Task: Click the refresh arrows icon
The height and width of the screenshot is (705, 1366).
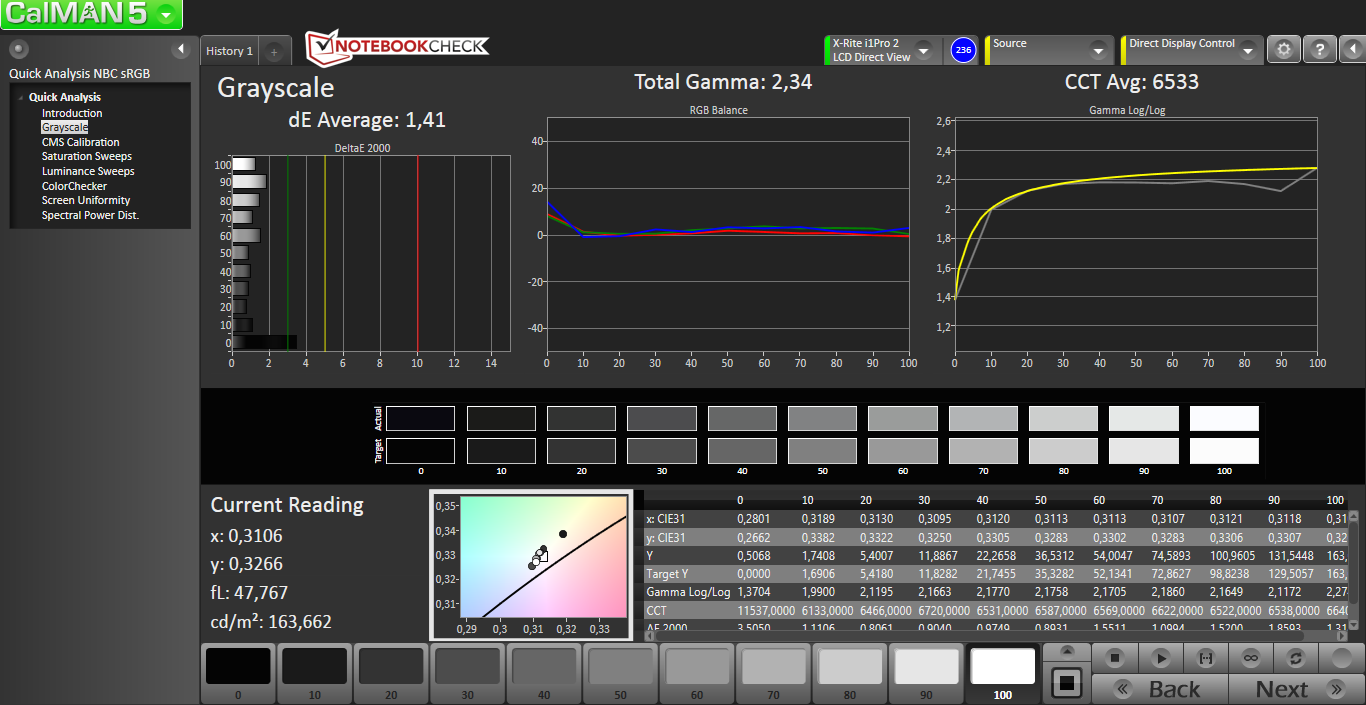Action: tap(1296, 658)
